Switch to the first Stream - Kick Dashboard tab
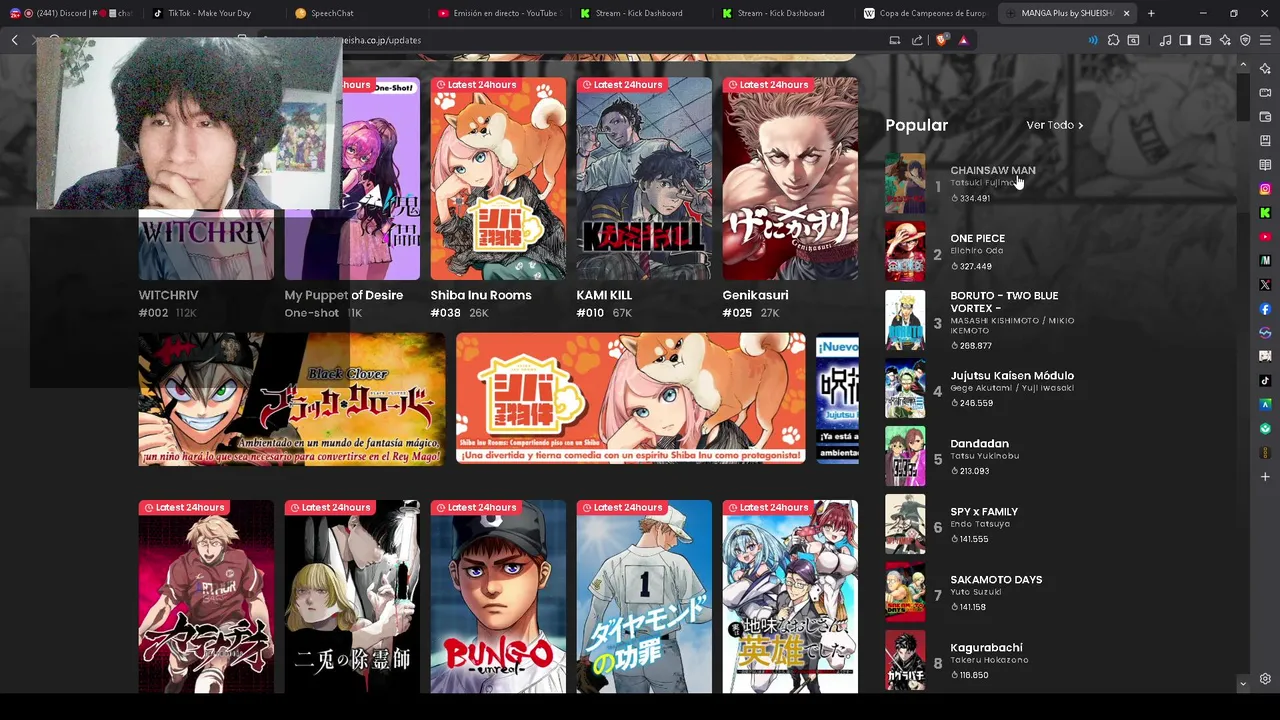Screen dimensions: 1280x720 coord(640,13)
